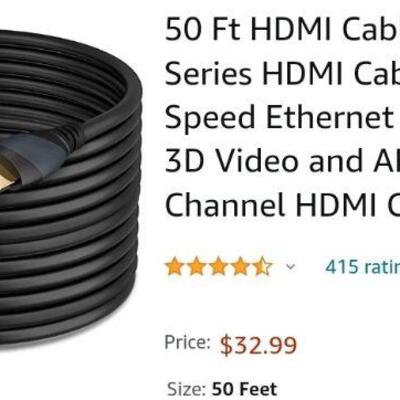This screenshot has height=400, width=400.
Task: Click the "Speed Ethernet" title text
Action: pyautogui.click(x=279, y=117)
